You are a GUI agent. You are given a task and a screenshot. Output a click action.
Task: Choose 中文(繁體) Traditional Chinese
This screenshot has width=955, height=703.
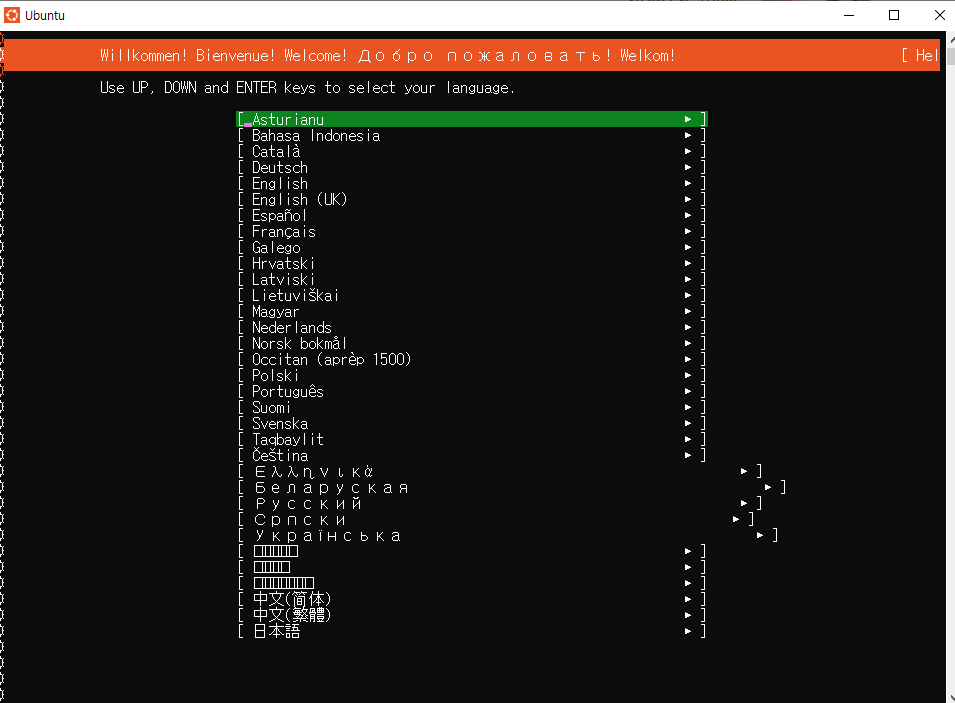(x=472, y=615)
